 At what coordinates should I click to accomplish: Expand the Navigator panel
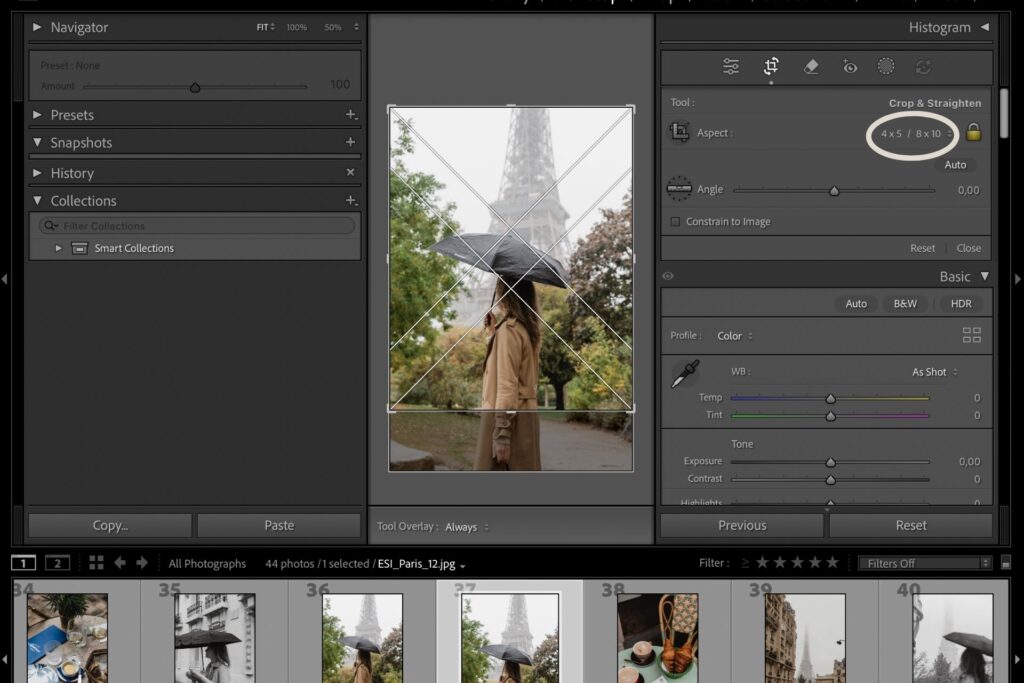37,27
